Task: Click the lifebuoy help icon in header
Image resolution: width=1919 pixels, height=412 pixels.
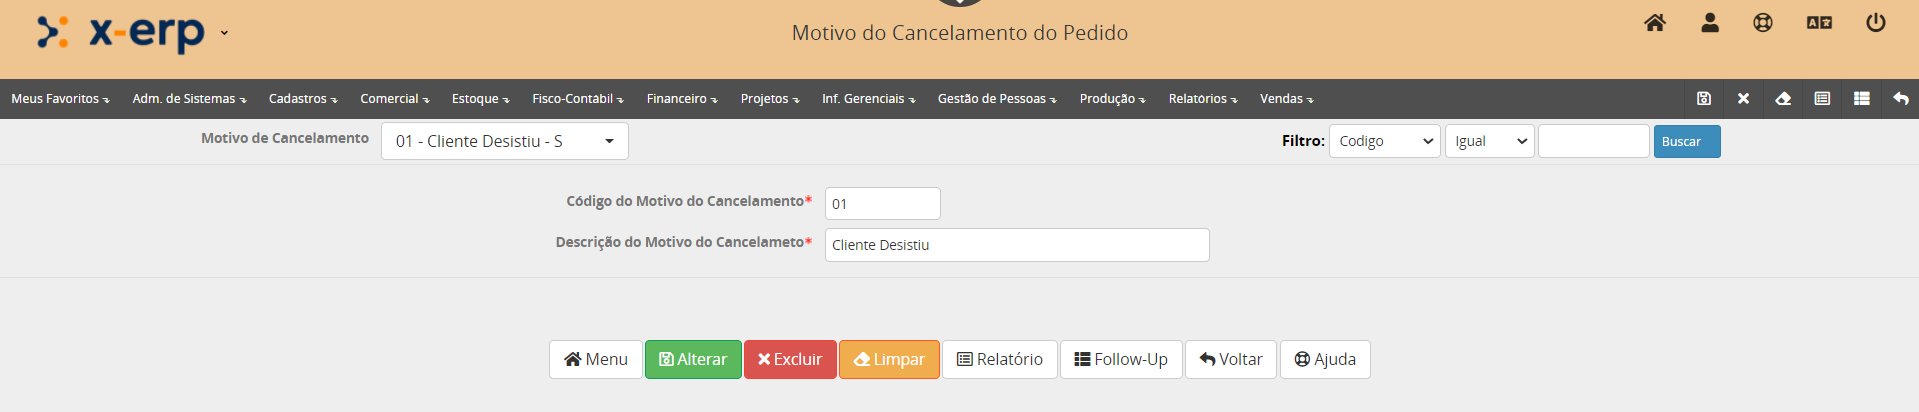Action: (1763, 23)
